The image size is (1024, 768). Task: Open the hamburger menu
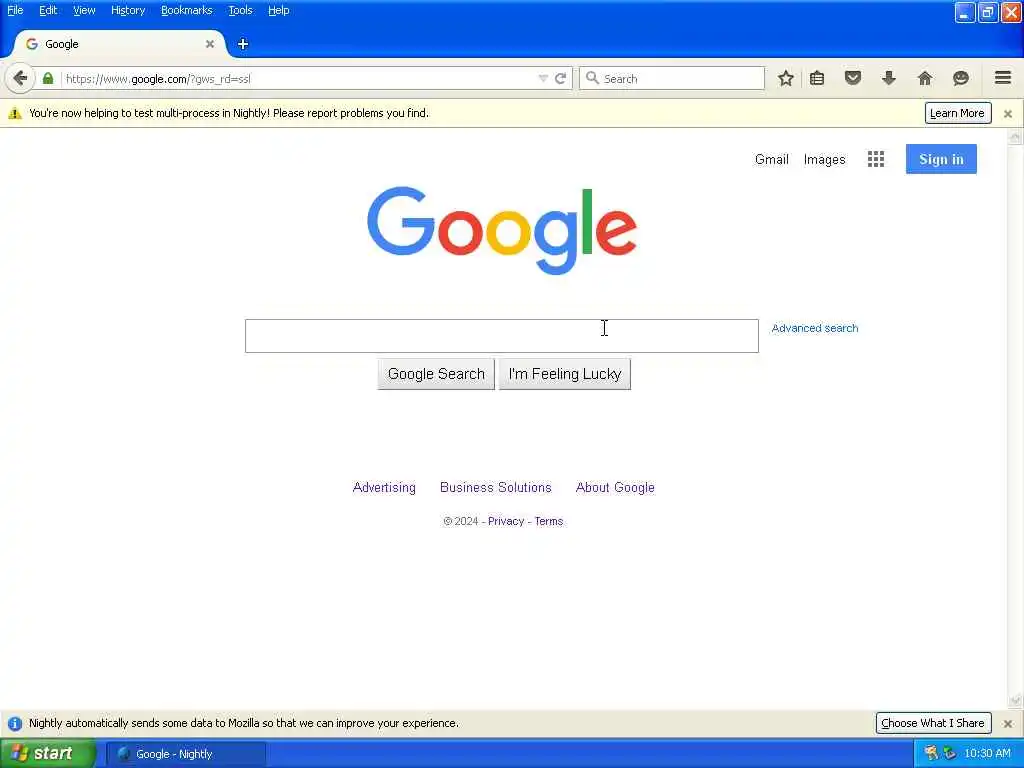click(x=1003, y=78)
